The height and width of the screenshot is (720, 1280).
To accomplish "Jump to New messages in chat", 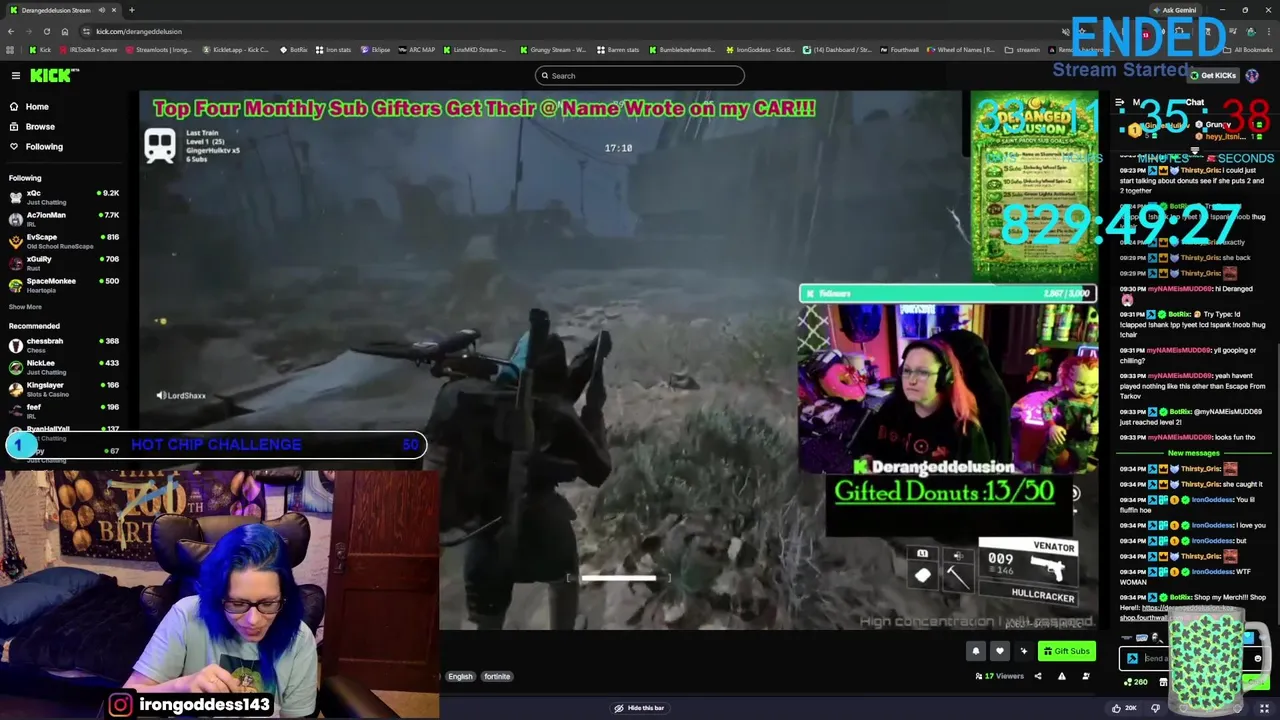I will [x=1194, y=453].
